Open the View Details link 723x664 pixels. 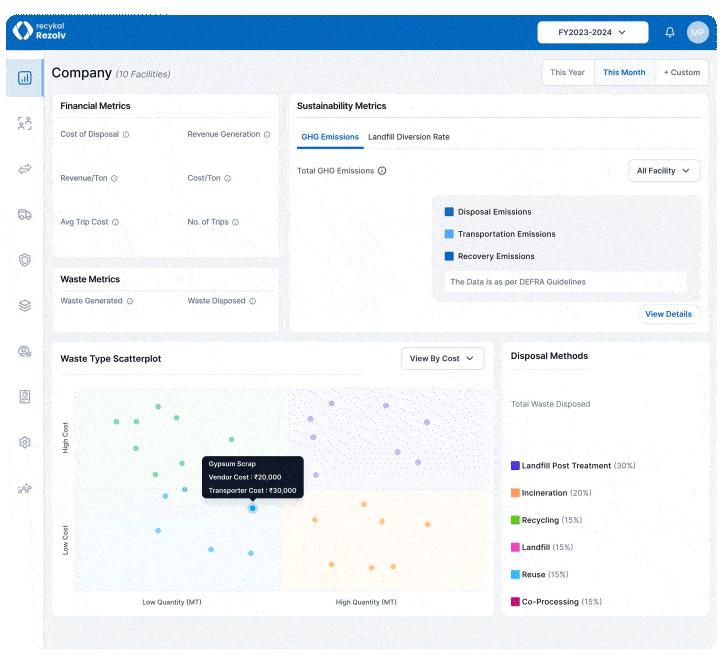pyautogui.click(x=668, y=314)
